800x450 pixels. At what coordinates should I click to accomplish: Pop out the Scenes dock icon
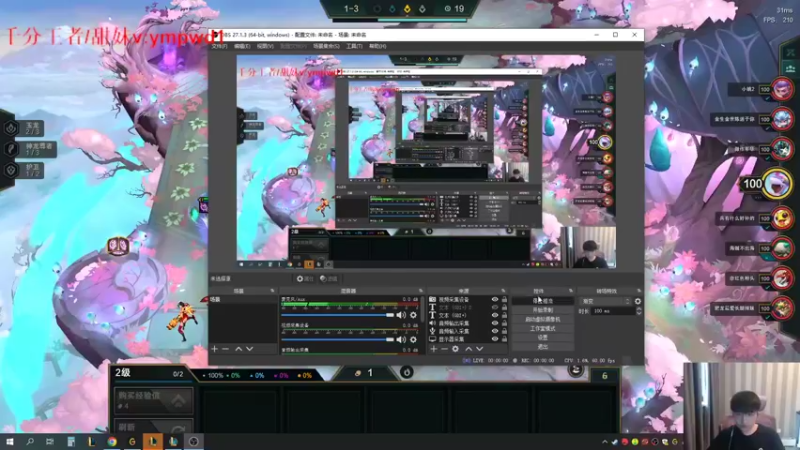coord(272,291)
